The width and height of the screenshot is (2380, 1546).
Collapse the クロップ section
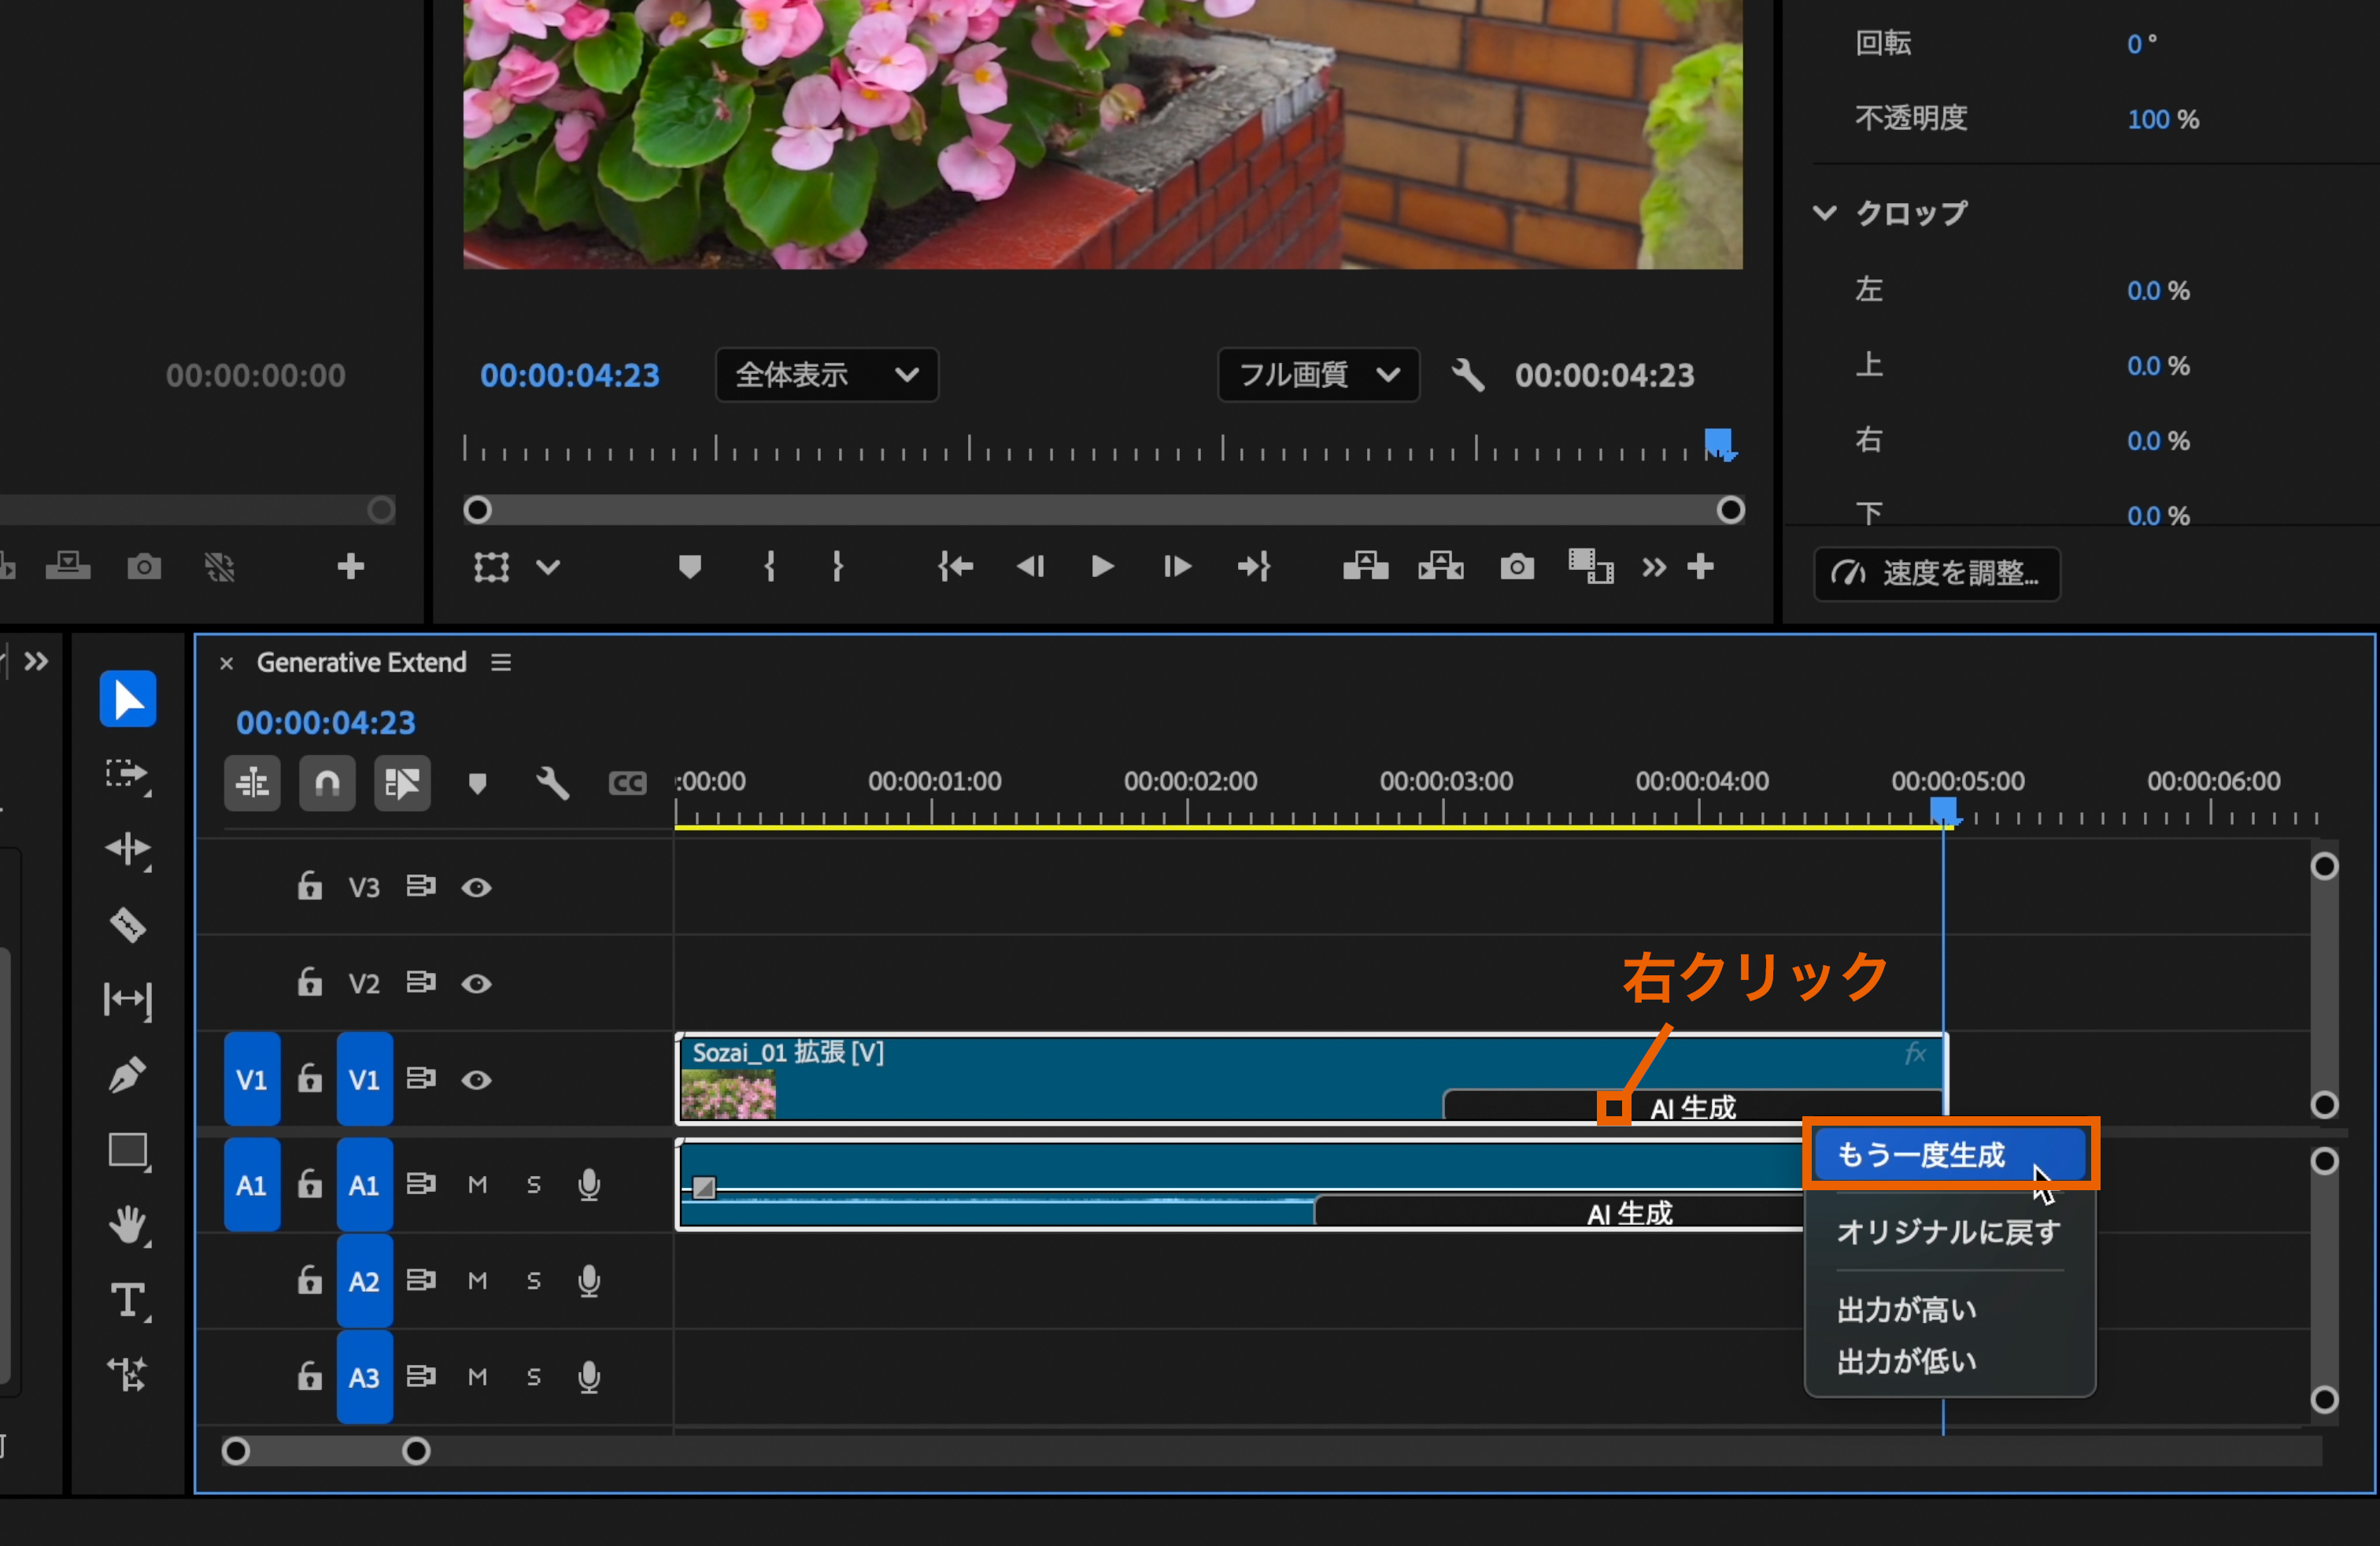[1824, 213]
